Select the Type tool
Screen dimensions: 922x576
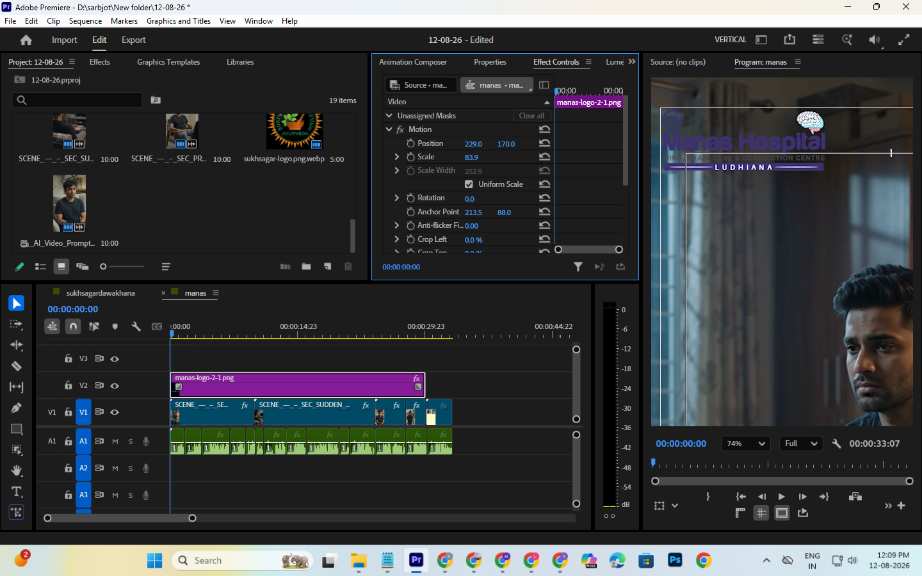click(x=16, y=491)
